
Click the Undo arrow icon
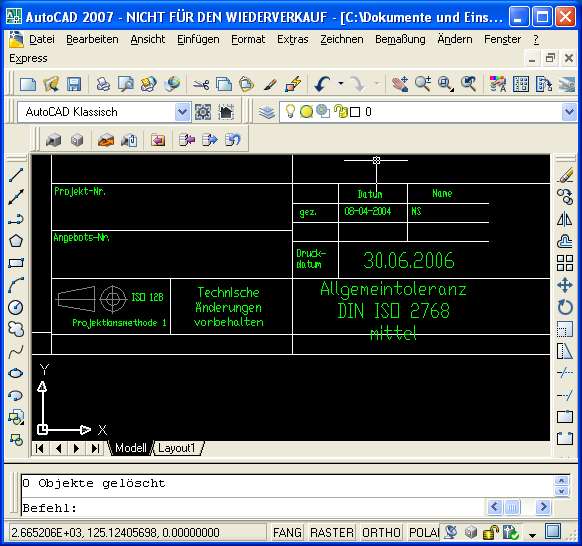tap(322, 84)
